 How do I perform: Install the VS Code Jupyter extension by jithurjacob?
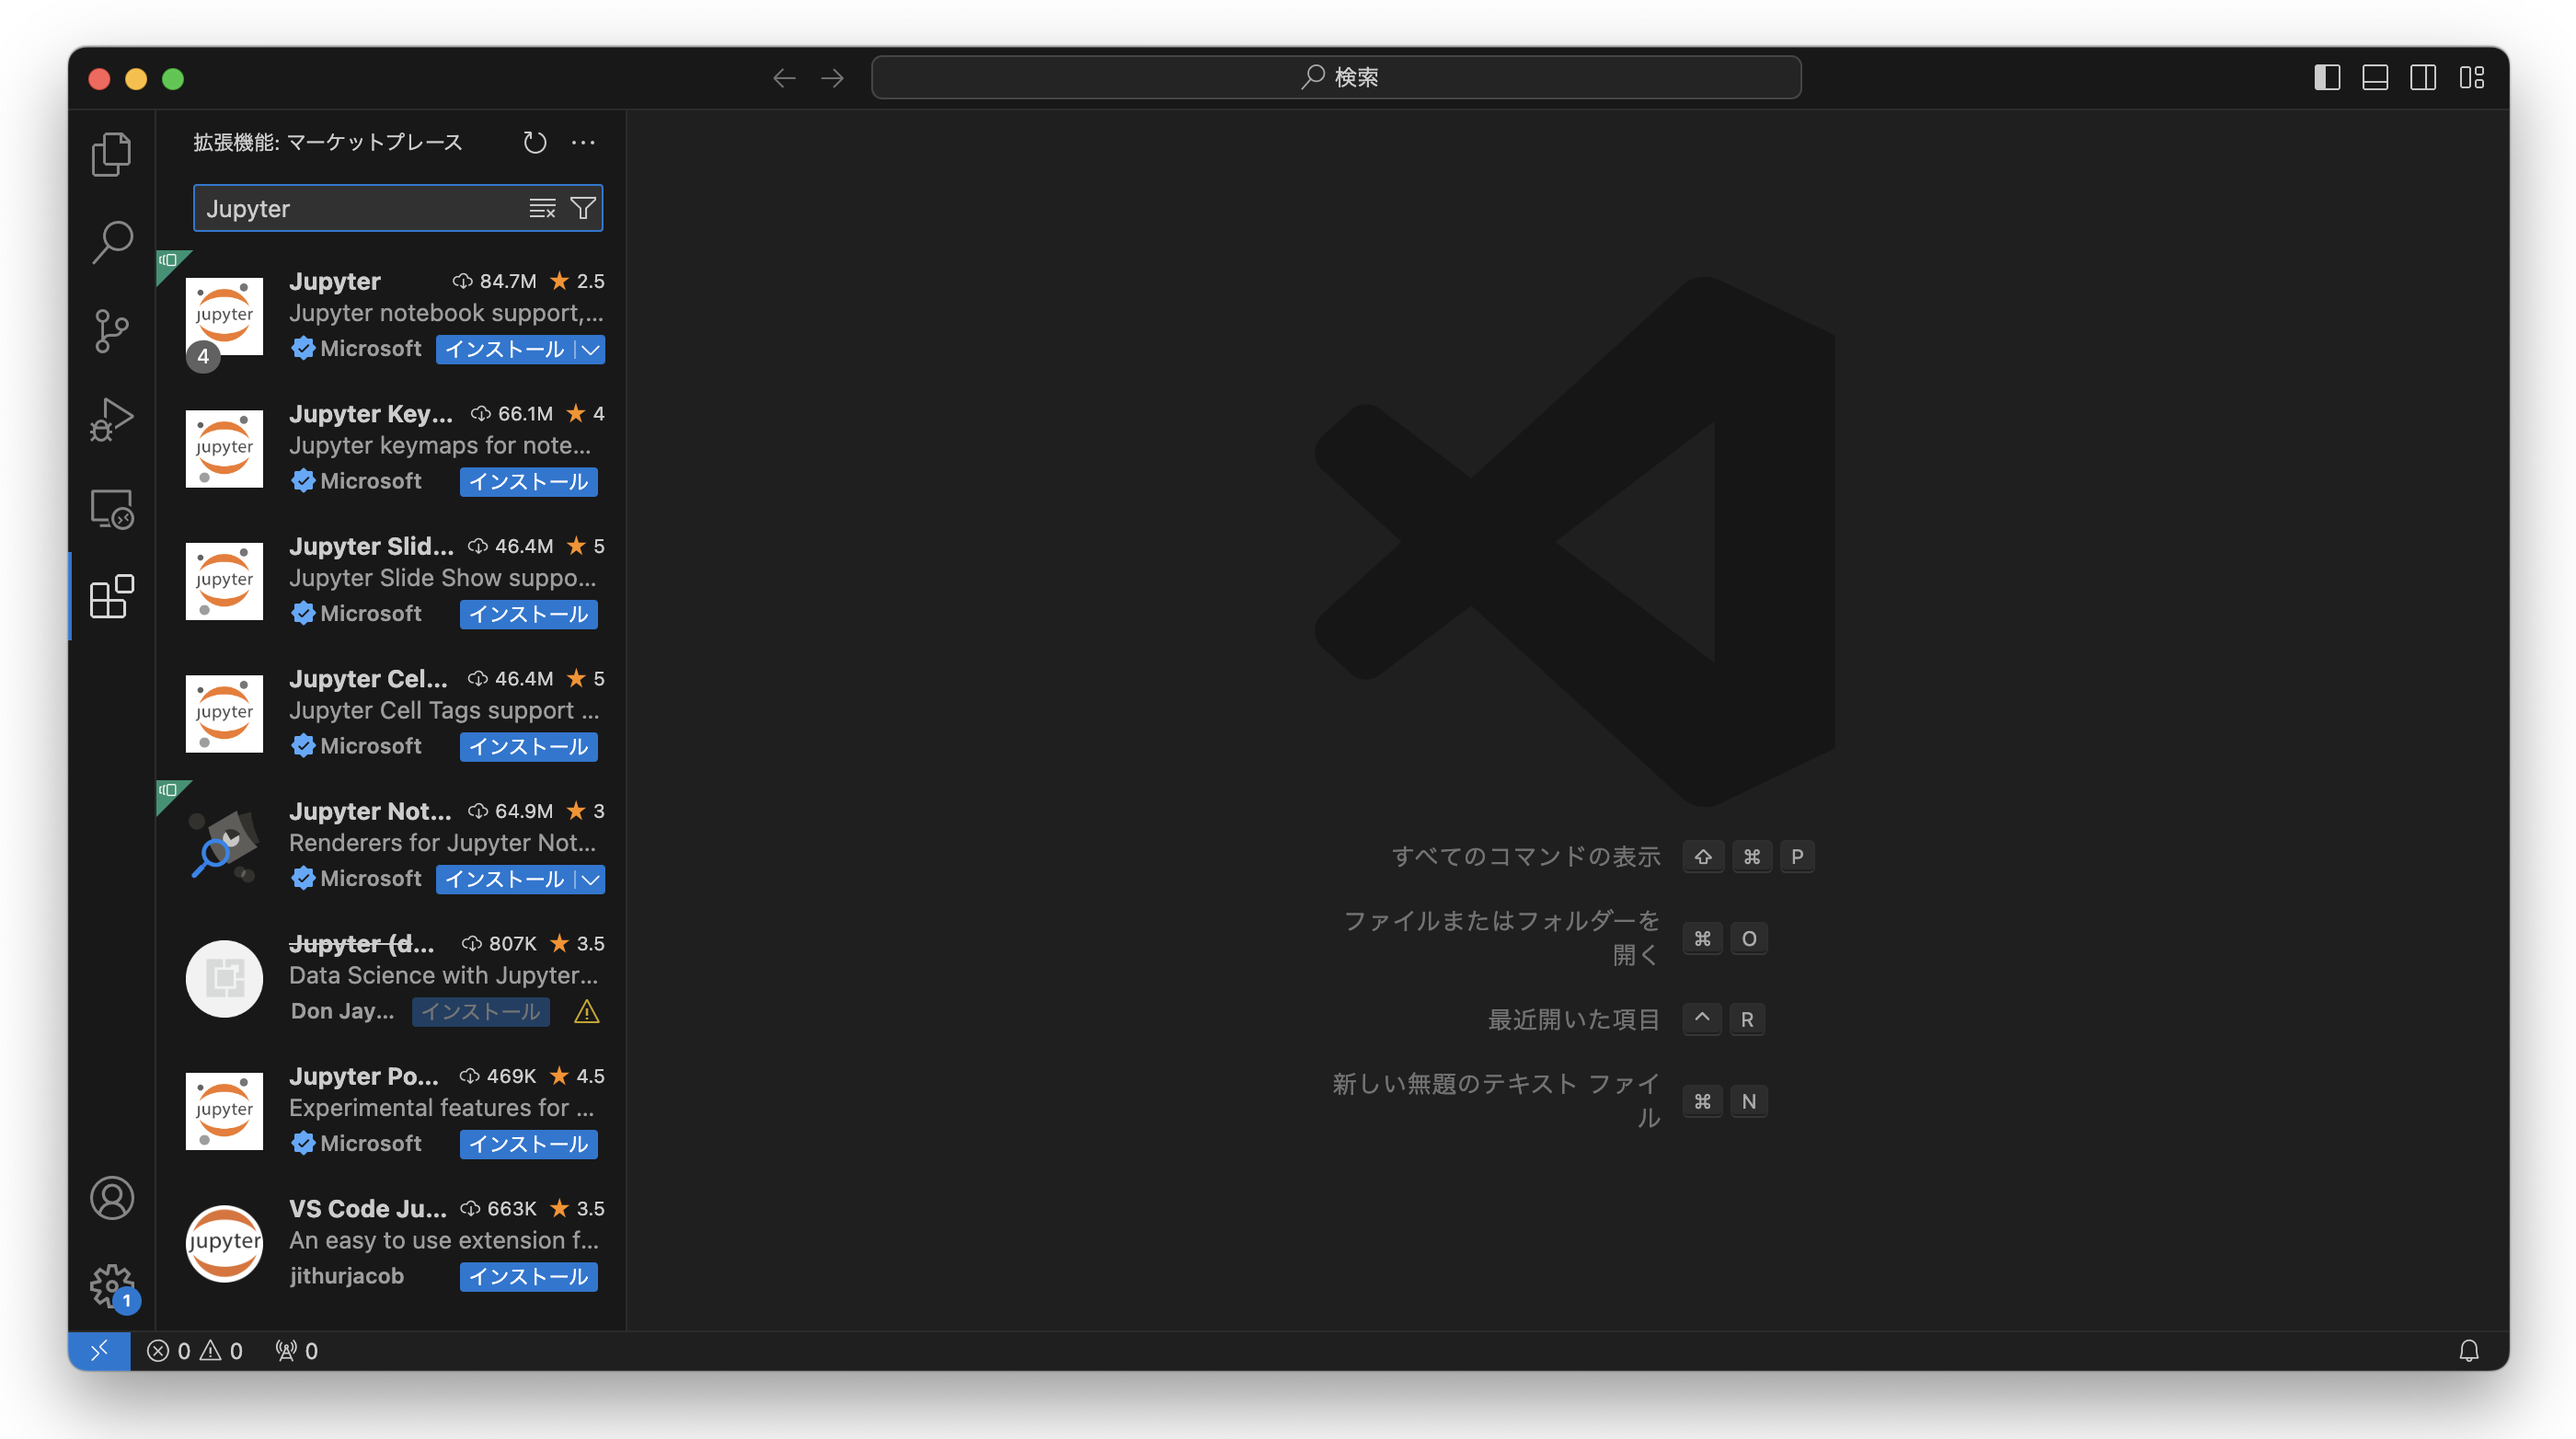click(528, 1276)
